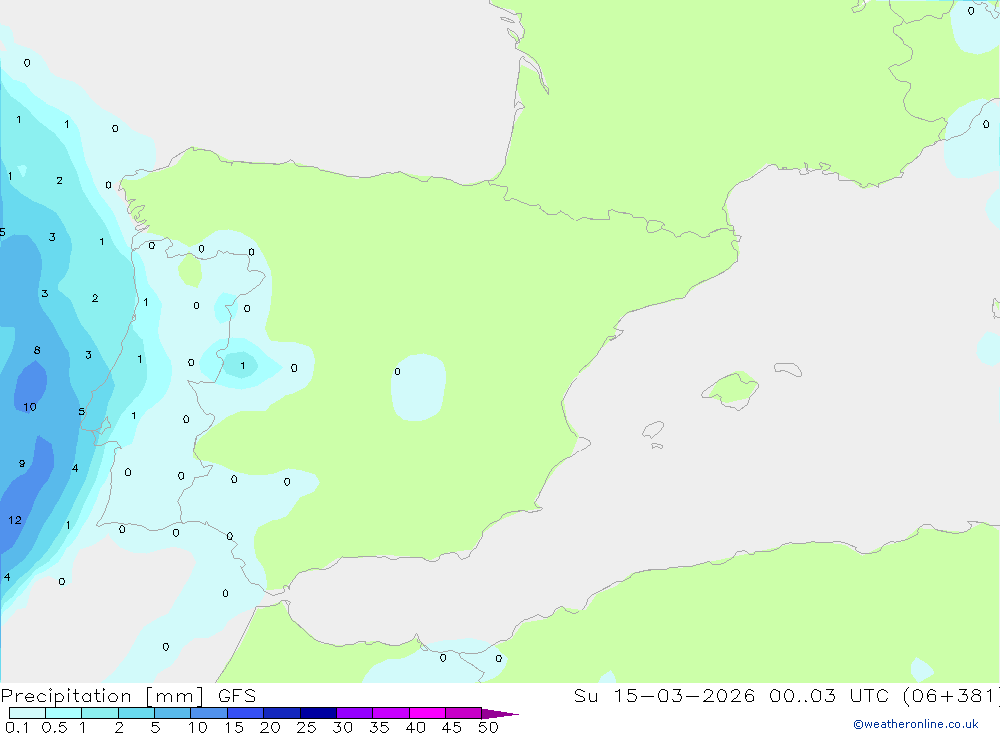1000x733 pixels.
Task: Click the '30' legend scale label
Action: 343,727
